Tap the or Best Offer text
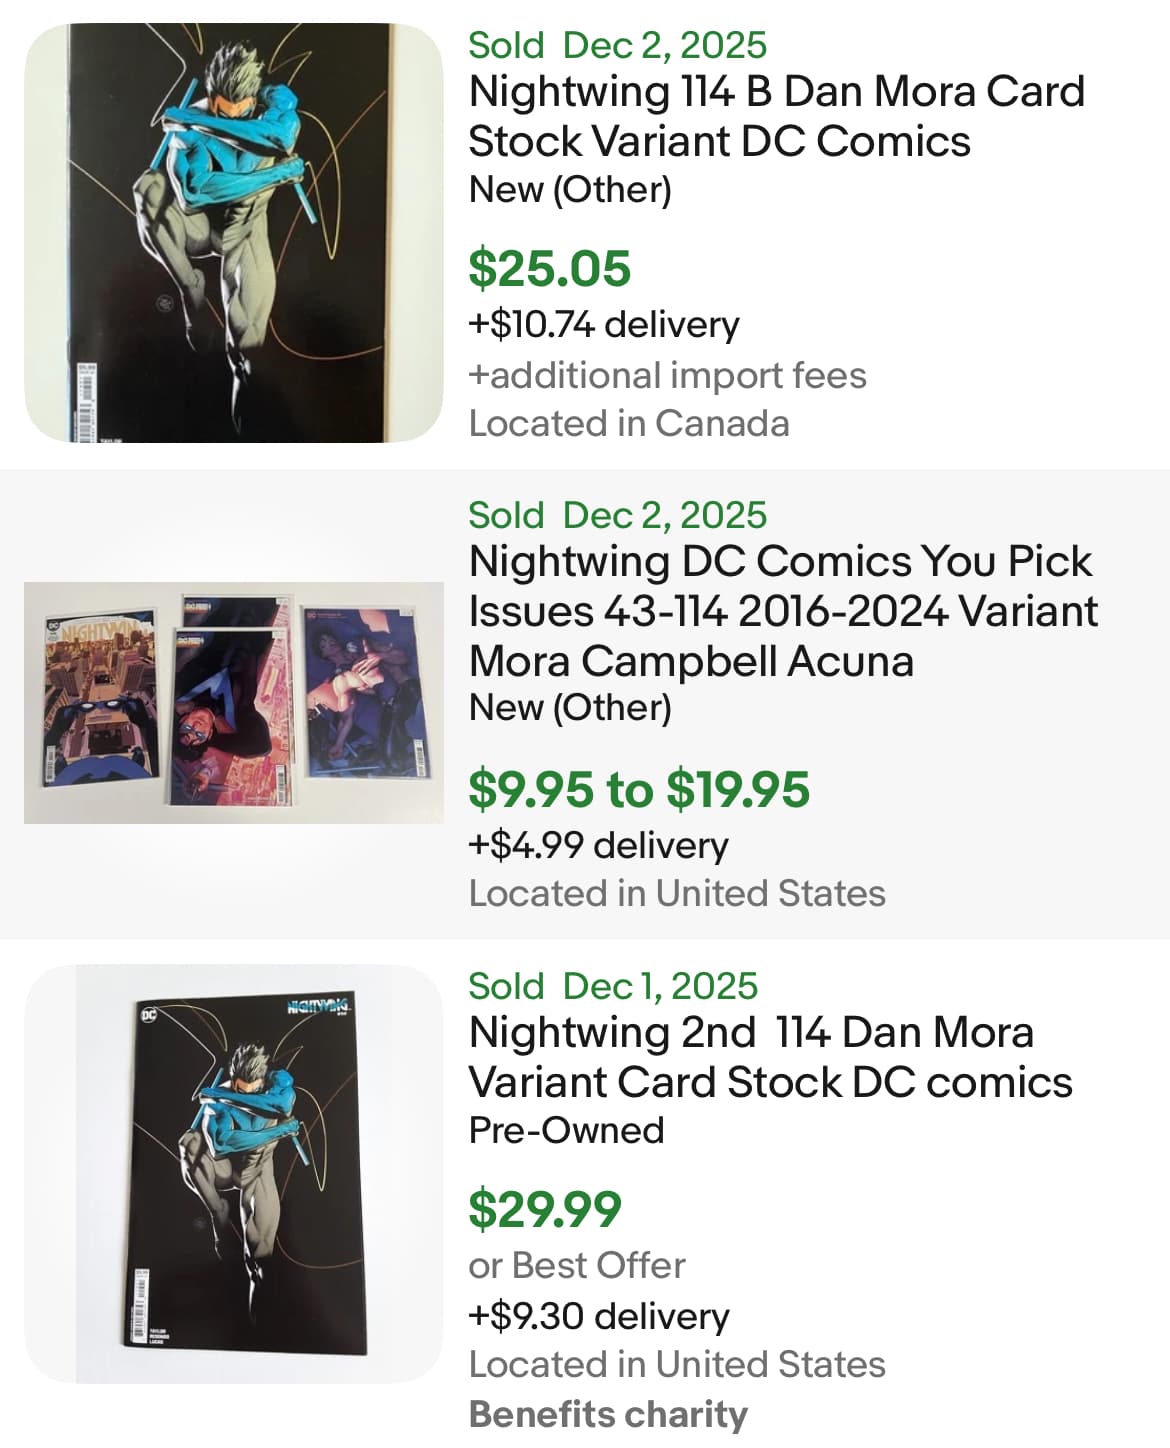The height and width of the screenshot is (1448, 1170). (577, 1265)
